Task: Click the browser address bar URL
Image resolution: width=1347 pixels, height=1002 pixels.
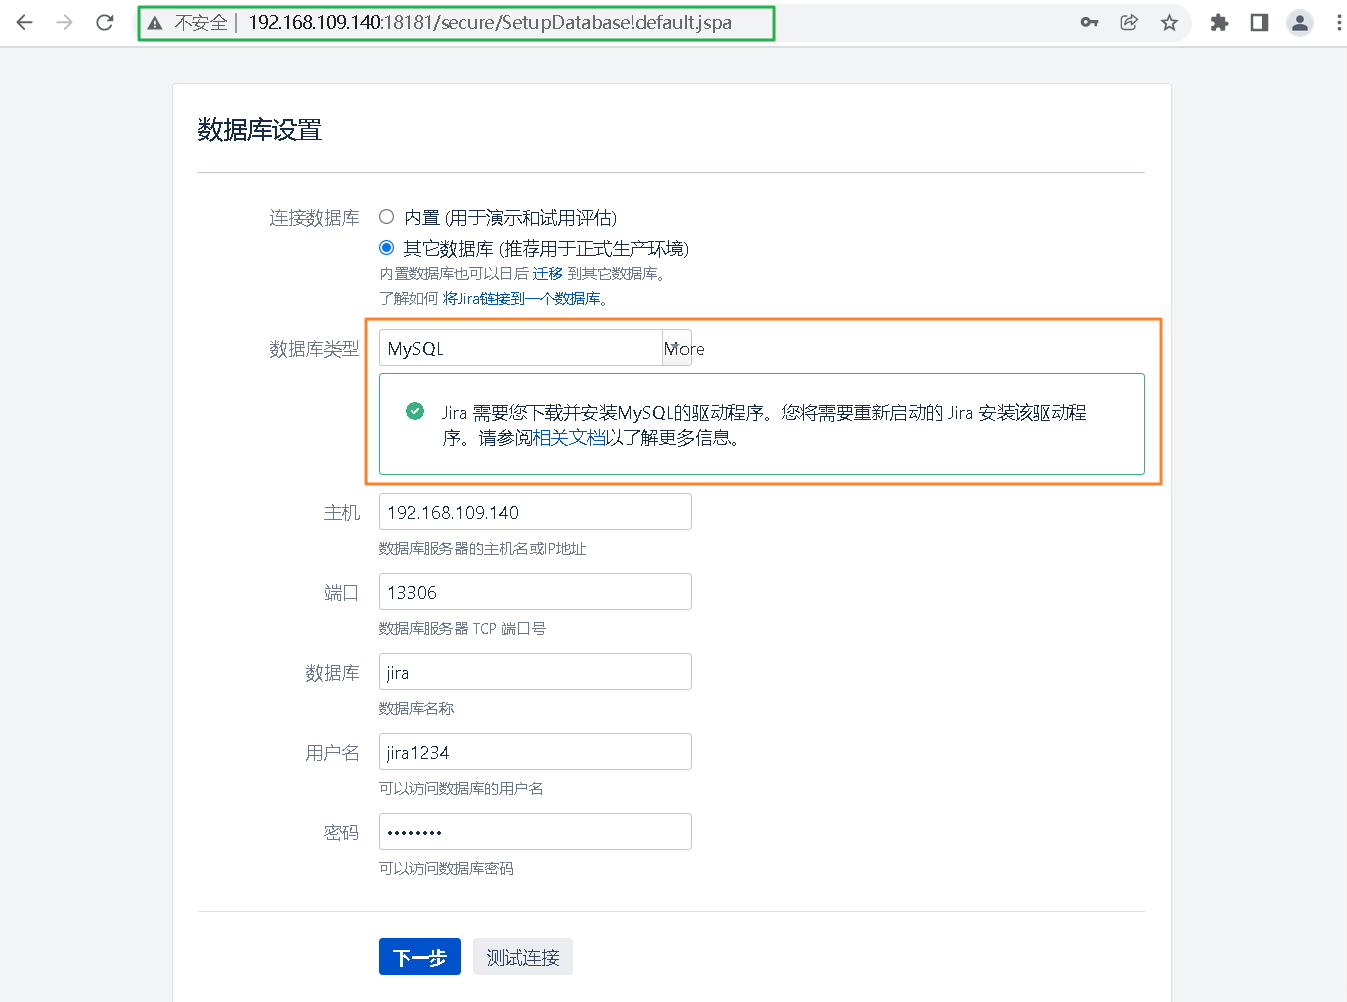Action: tap(490, 22)
